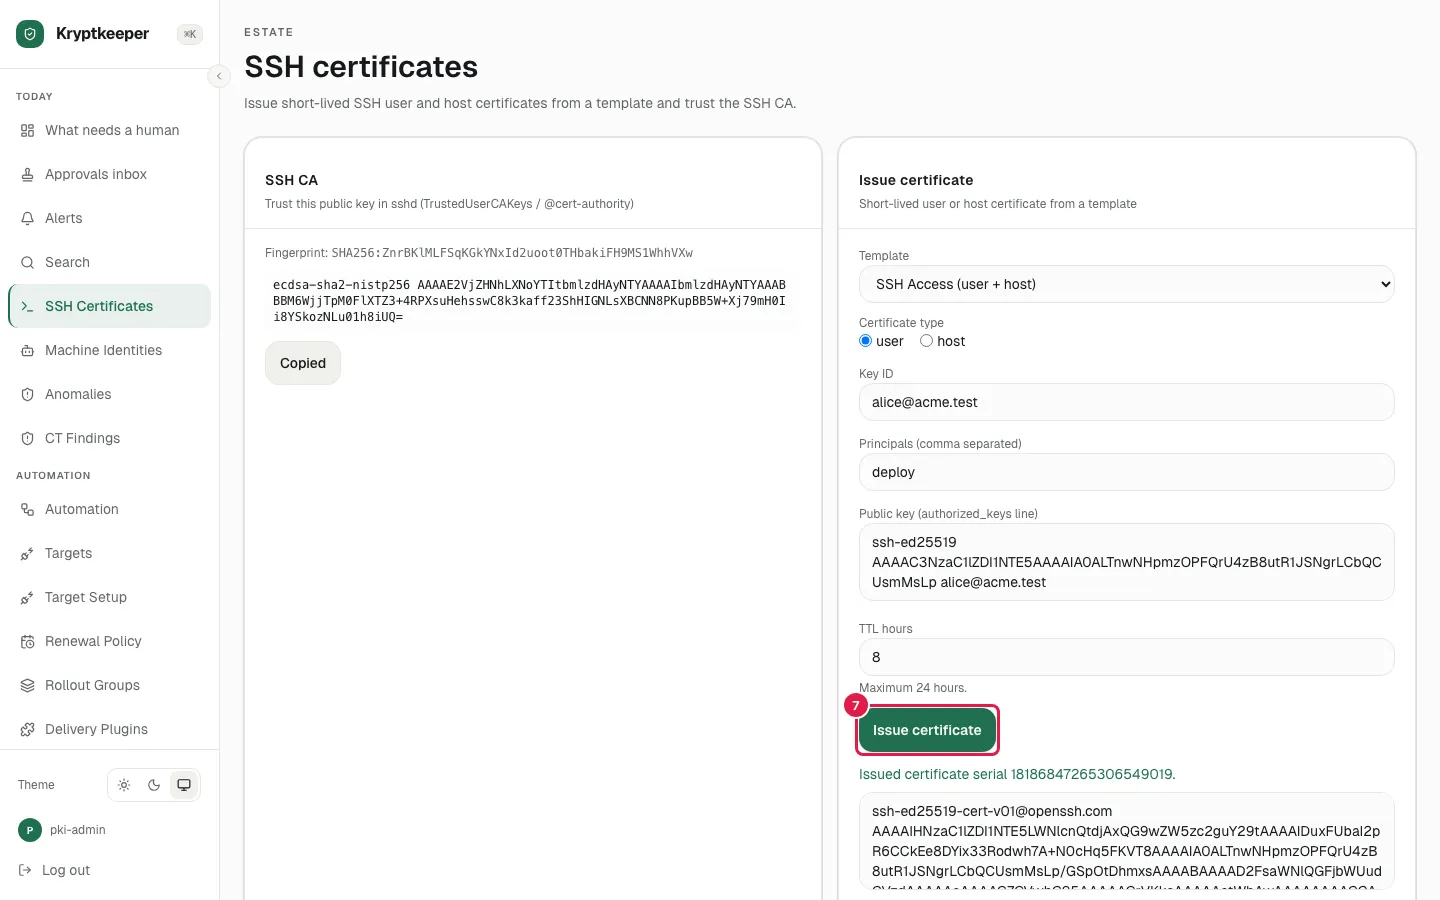Viewport: 1440px width, 900px height.
Task: Switch to system theme
Action: pos(184,785)
